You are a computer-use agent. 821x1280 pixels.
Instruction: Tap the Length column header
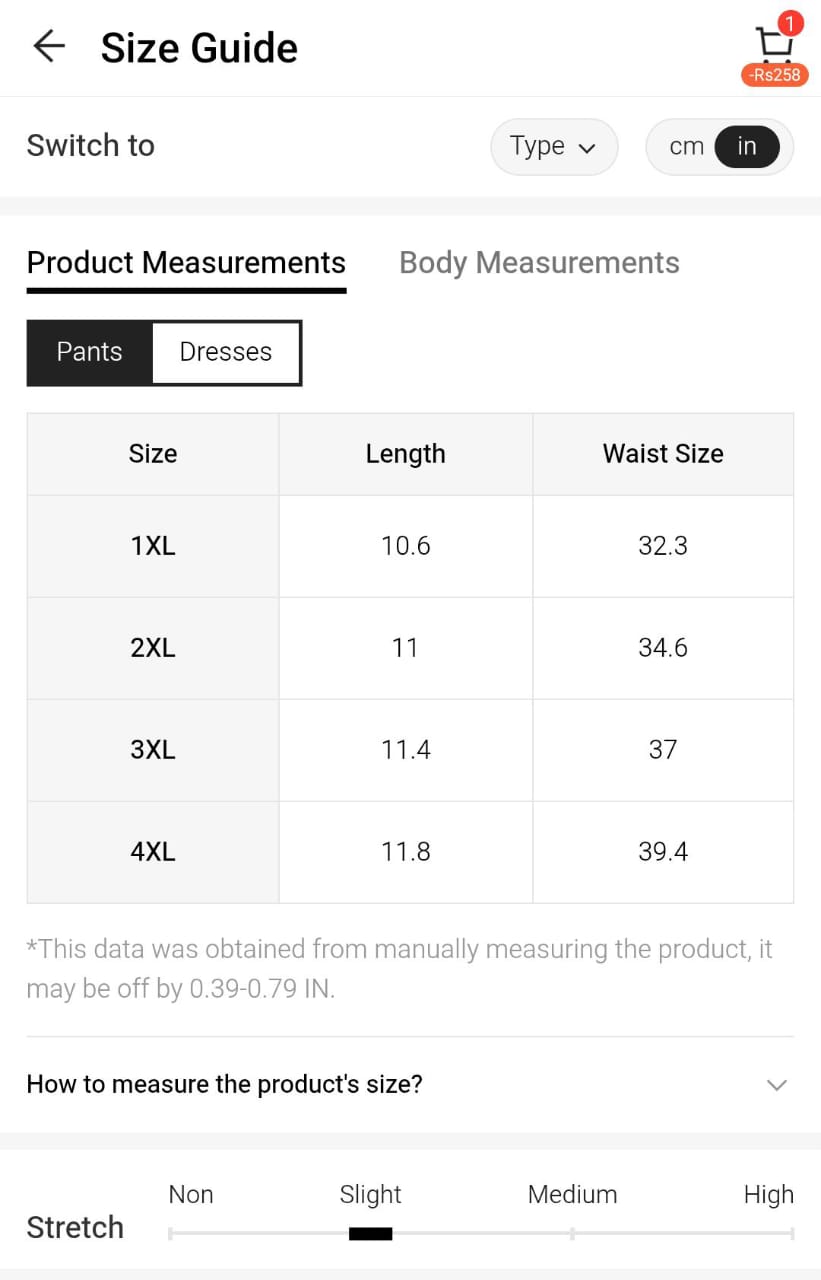(405, 454)
